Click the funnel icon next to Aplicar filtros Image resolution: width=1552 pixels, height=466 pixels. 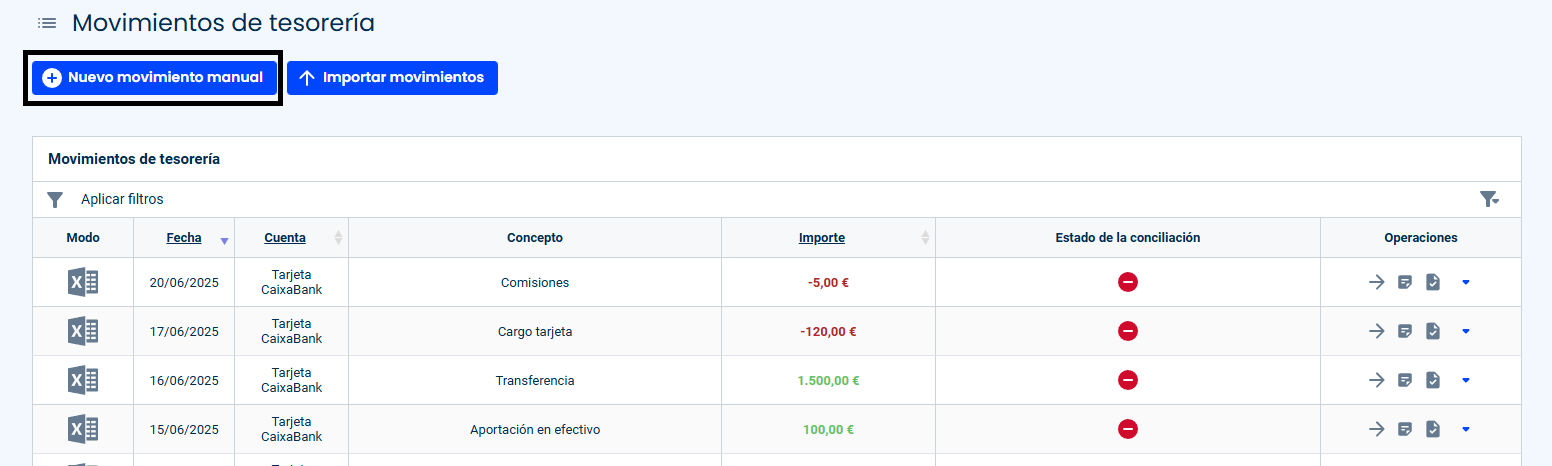(x=55, y=199)
